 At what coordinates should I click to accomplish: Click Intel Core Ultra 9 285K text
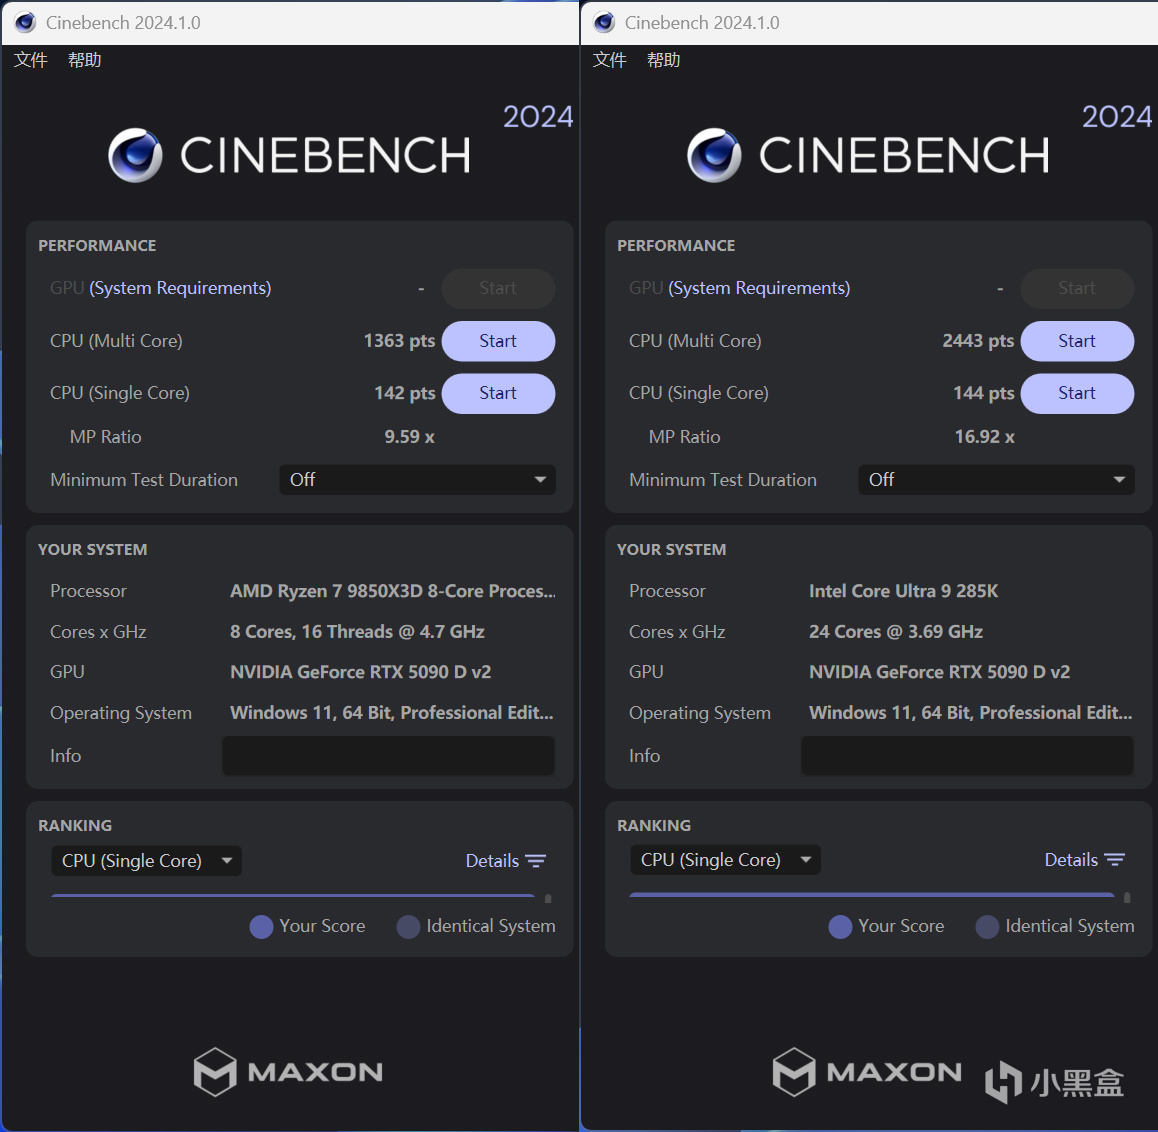point(903,591)
